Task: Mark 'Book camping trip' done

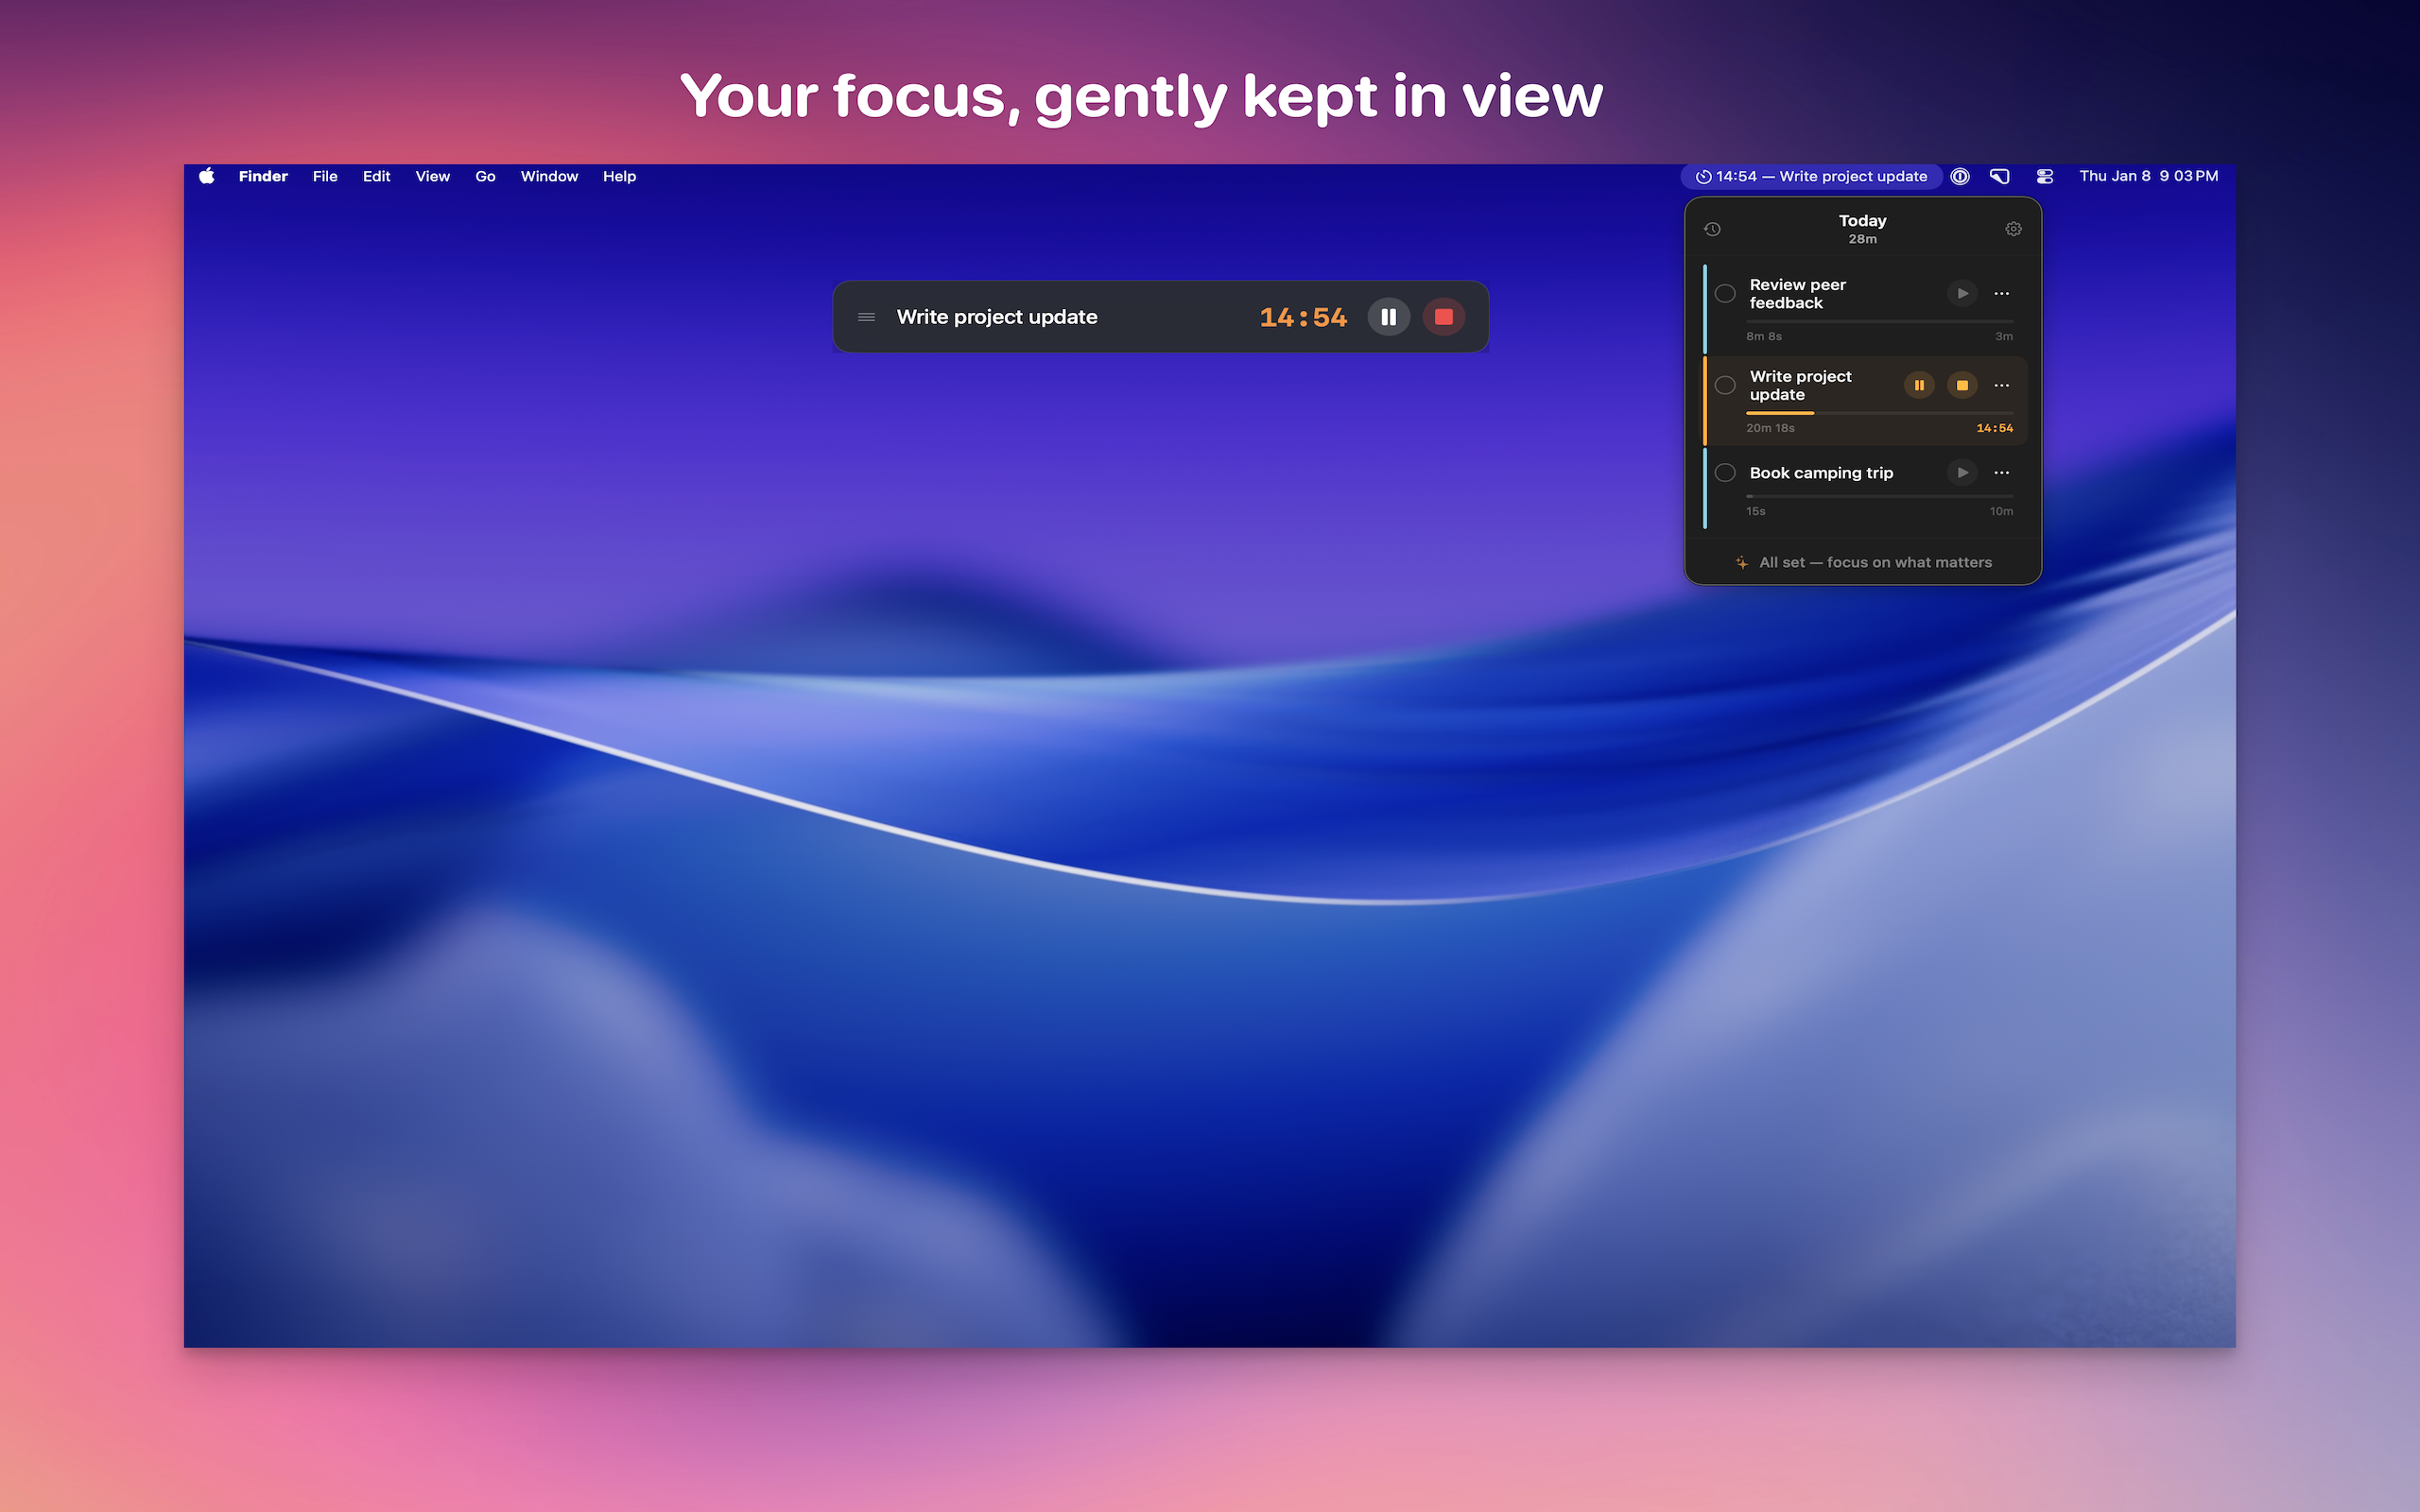Action: pyautogui.click(x=1724, y=472)
